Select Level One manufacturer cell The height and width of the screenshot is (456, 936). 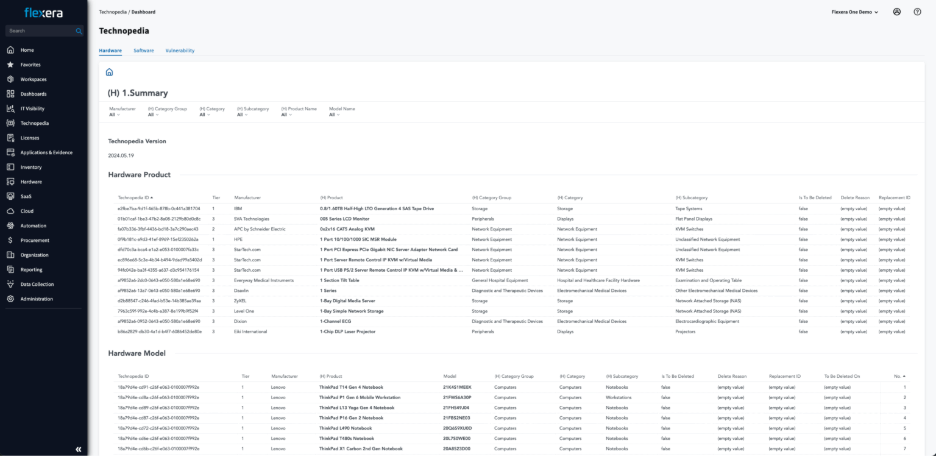[x=245, y=310]
